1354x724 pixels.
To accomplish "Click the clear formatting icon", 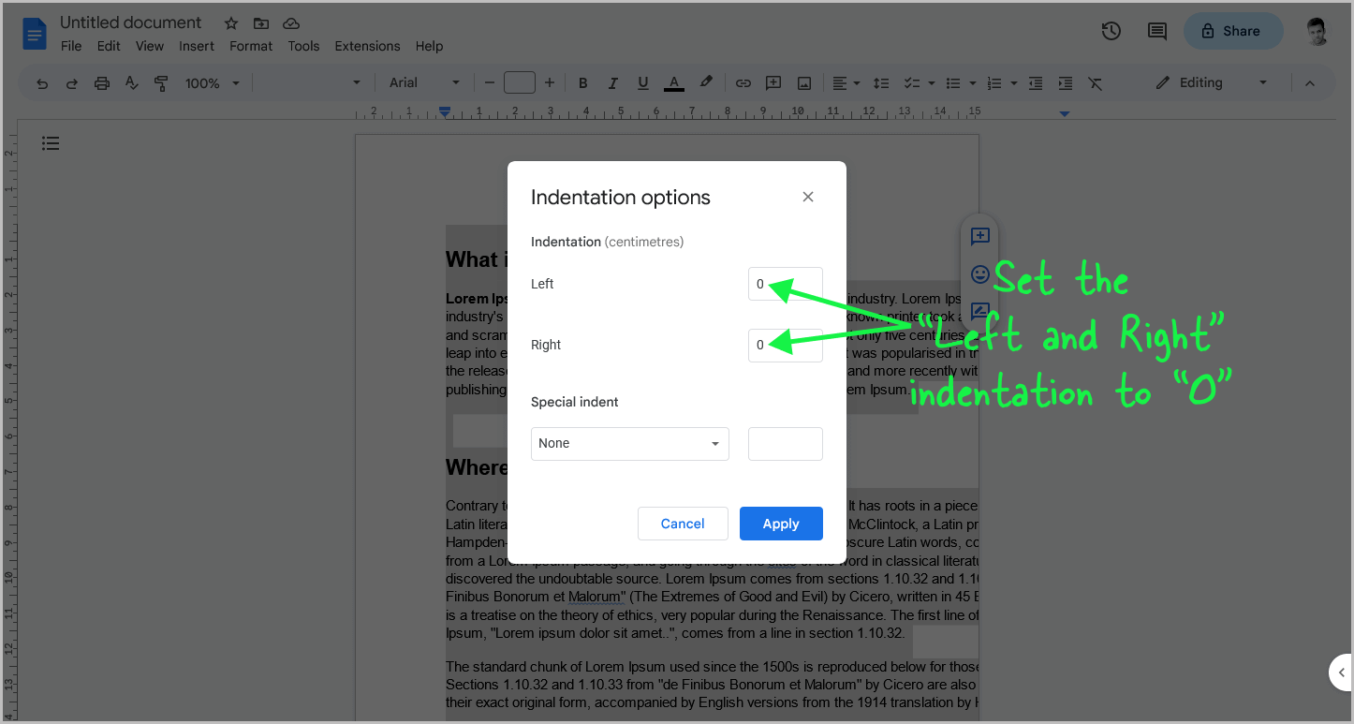I will click(1095, 83).
